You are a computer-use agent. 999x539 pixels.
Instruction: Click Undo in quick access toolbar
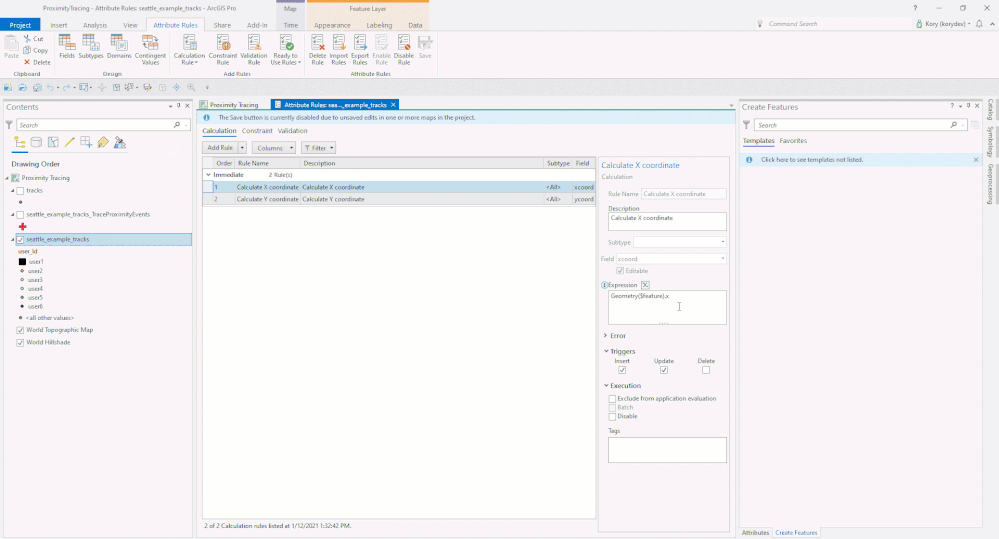coord(50,87)
